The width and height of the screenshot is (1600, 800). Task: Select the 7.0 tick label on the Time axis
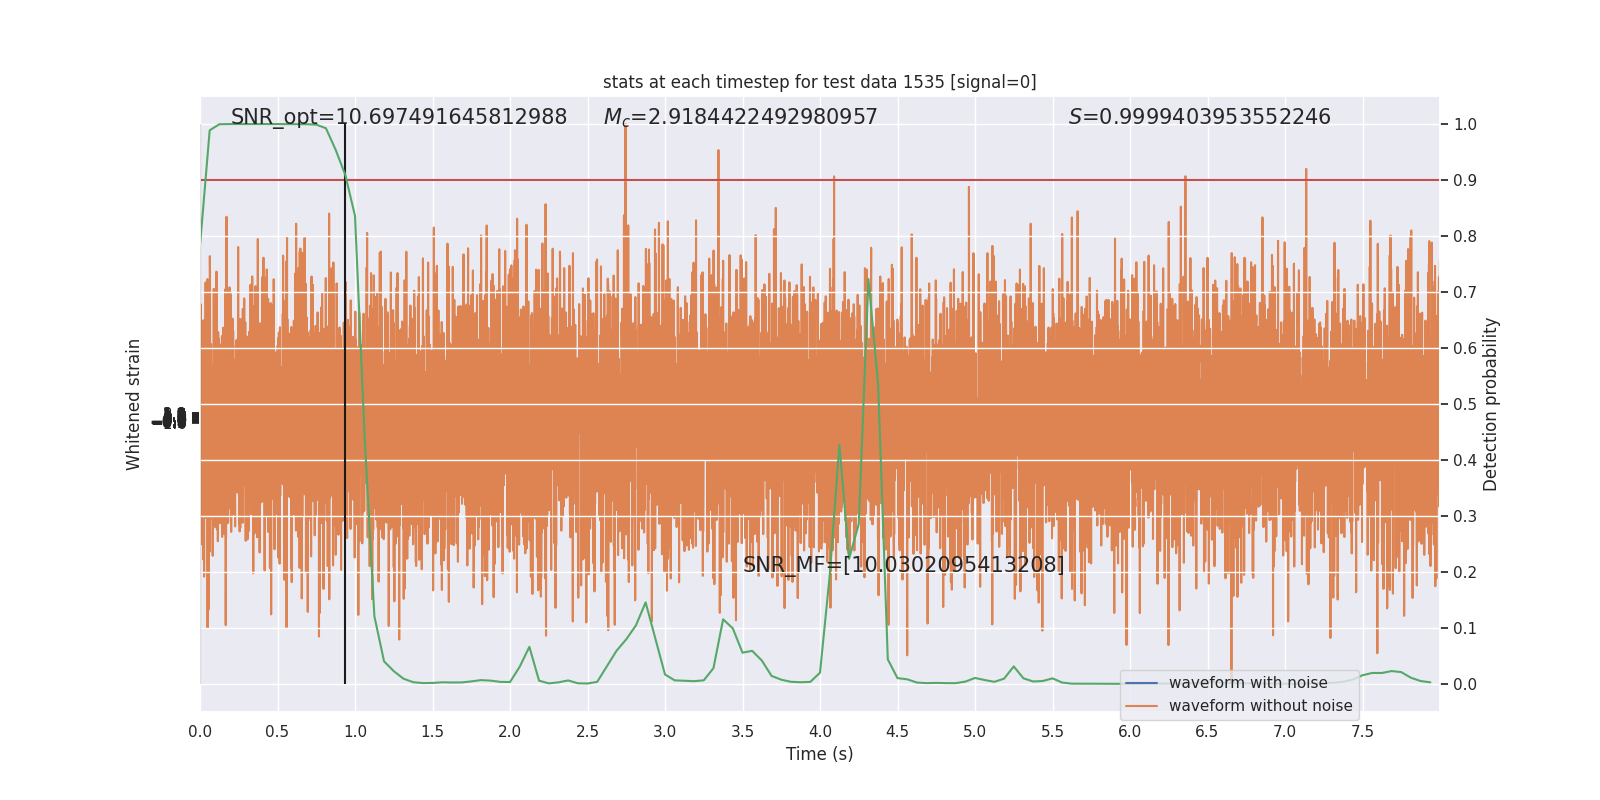coord(1285,732)
